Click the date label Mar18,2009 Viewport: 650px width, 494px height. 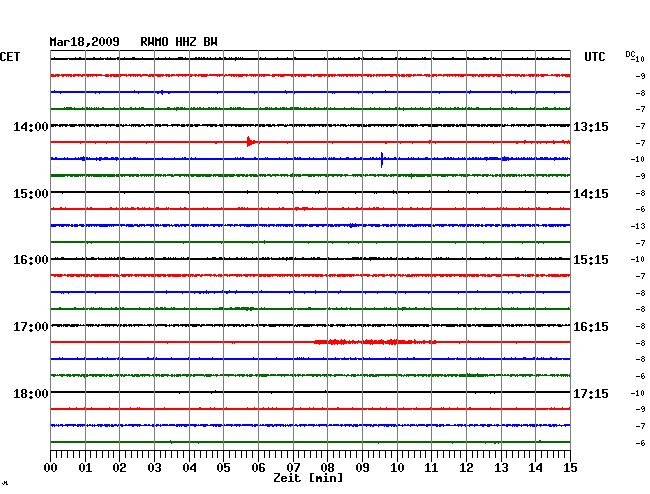(x=84, y=42)
